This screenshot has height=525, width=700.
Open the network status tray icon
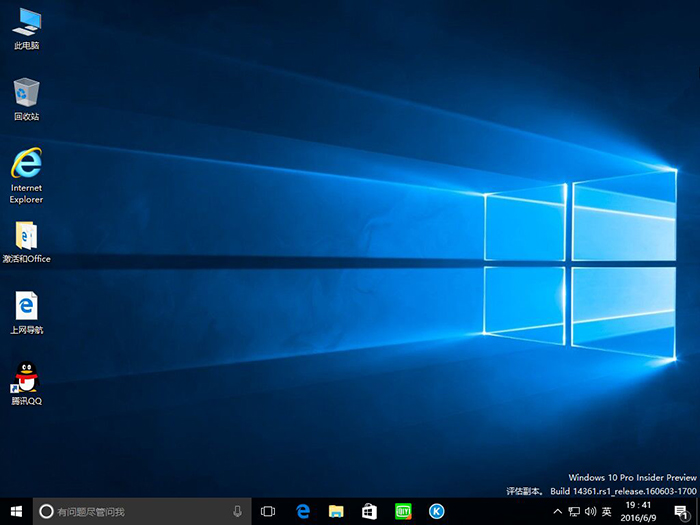pyautogui.click(x=574, y=511)
